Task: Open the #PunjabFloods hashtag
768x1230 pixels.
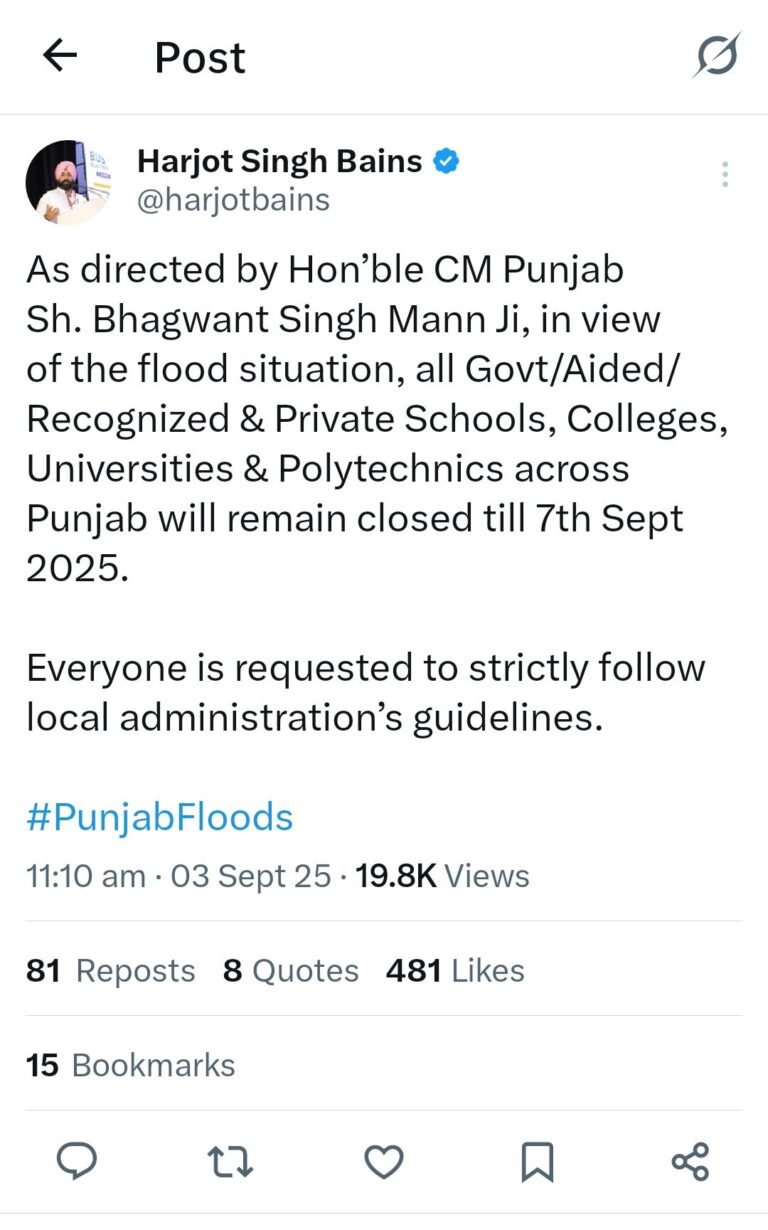Action: tap(159, 818)
